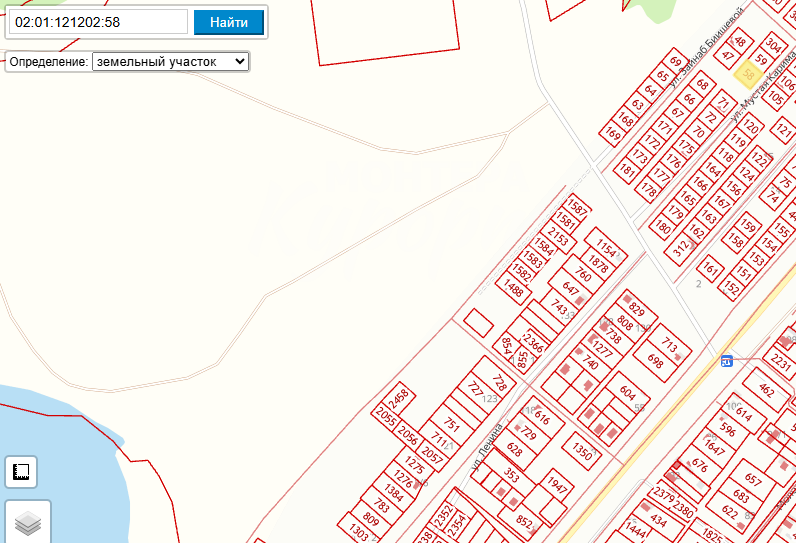Open the map layers panel
Viewport: 796px width, 543px height.
pyautogui.click(x=27, y=523)
